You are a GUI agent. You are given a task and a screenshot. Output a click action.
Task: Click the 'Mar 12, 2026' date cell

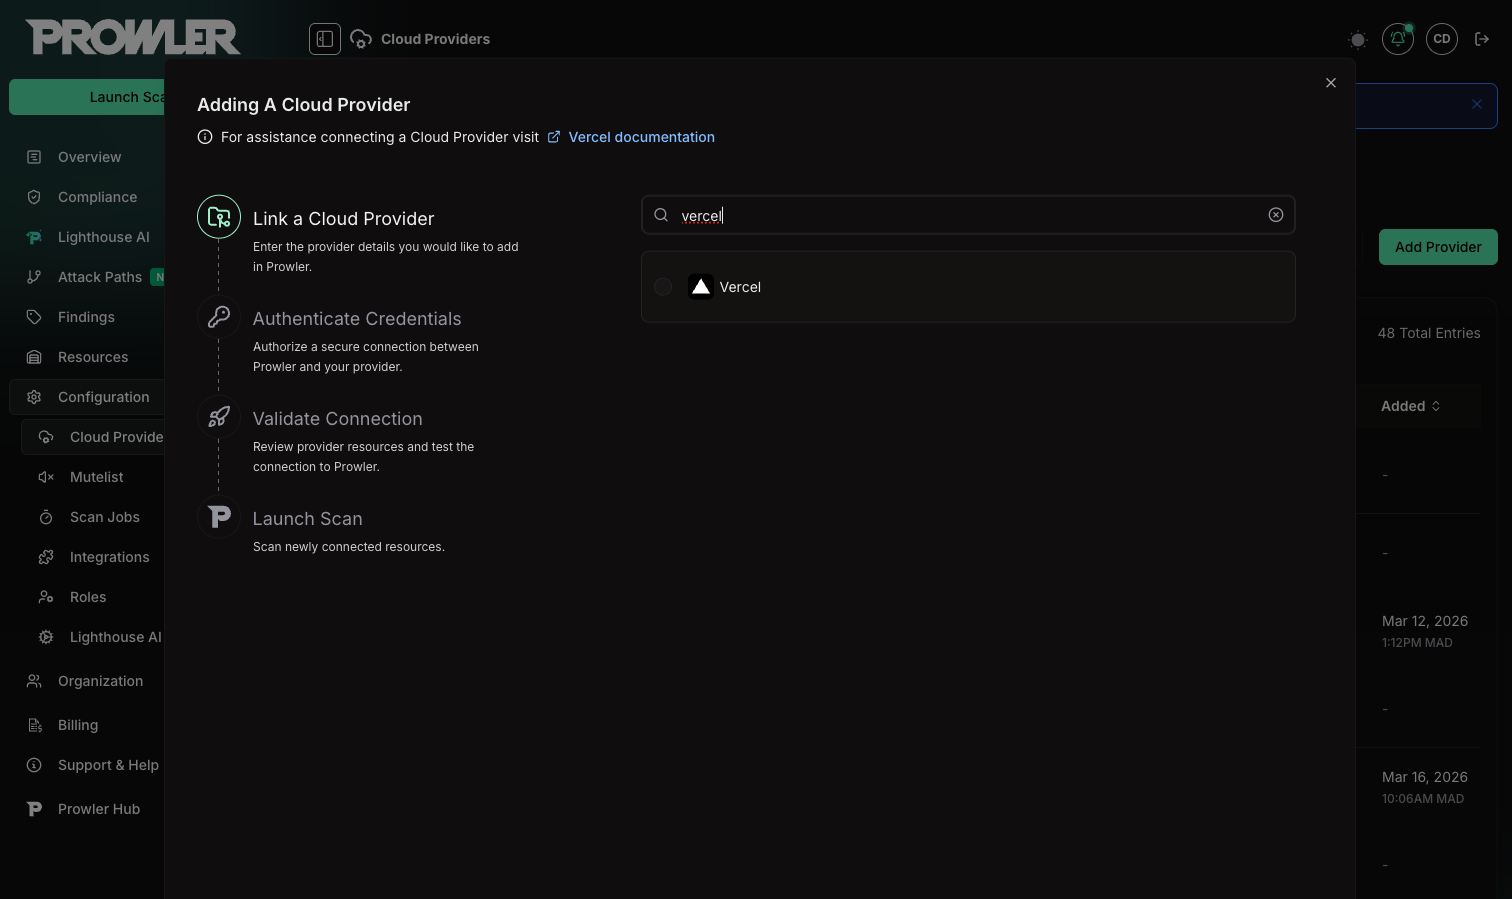pos(1425,621)
